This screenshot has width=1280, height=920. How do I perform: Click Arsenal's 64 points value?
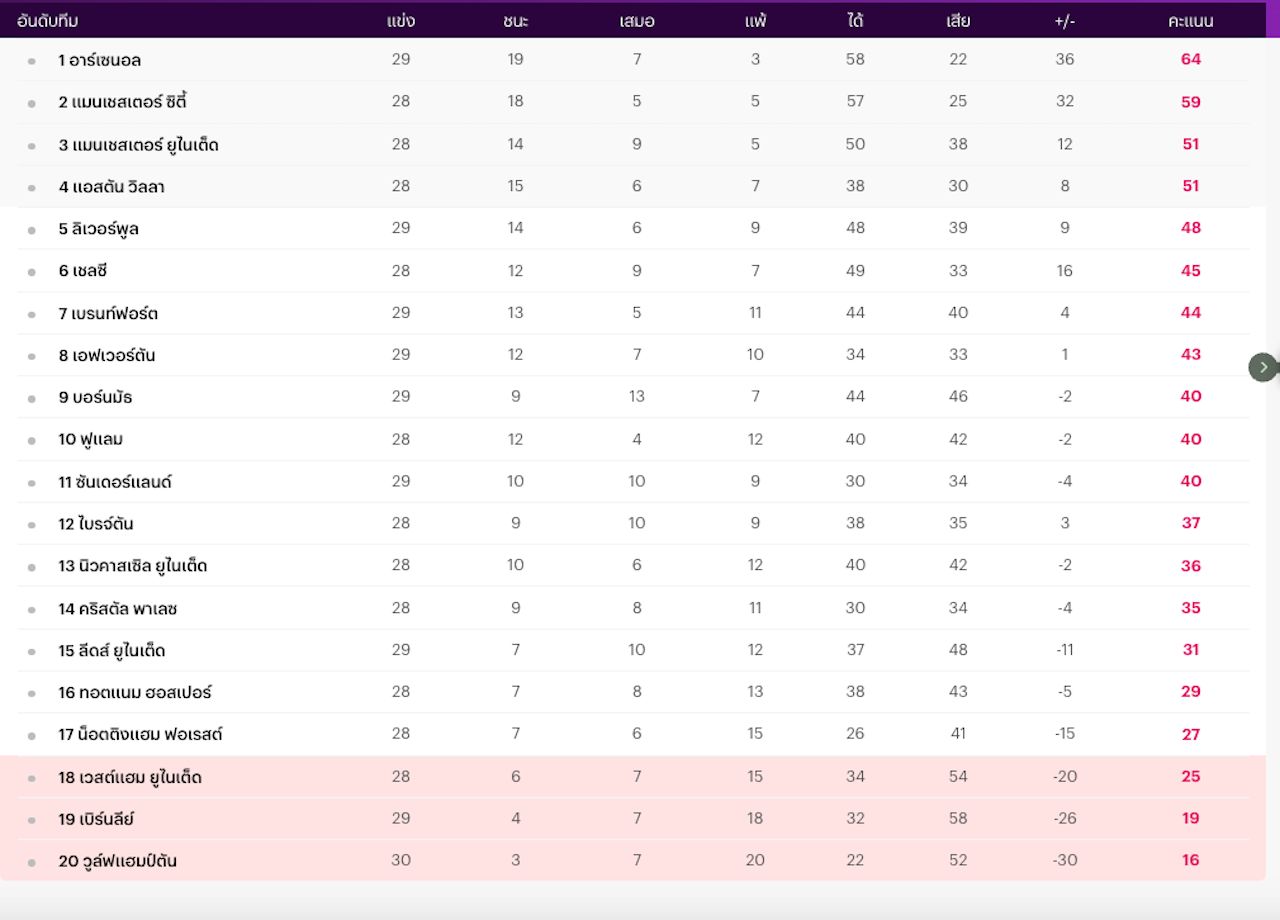pos(1190,60)
